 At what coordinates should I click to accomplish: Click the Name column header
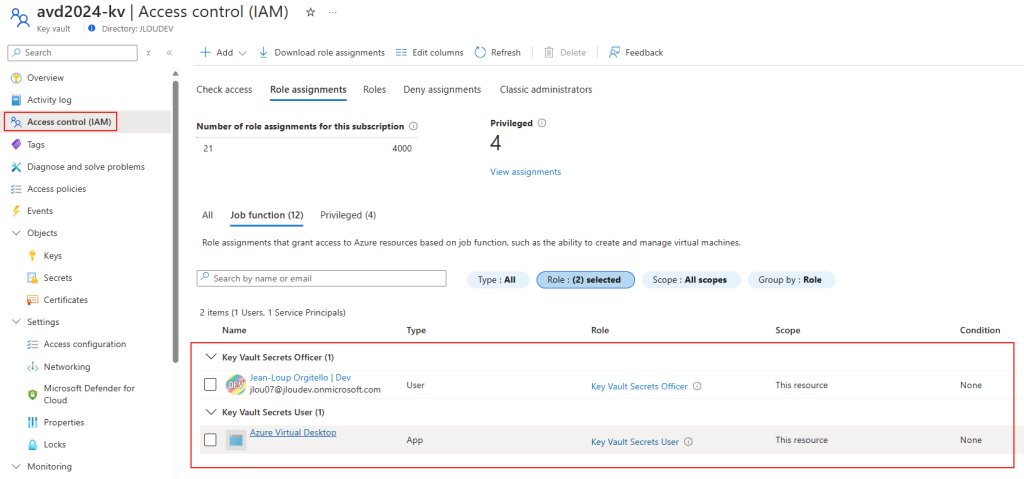click(x=234, y=331)
